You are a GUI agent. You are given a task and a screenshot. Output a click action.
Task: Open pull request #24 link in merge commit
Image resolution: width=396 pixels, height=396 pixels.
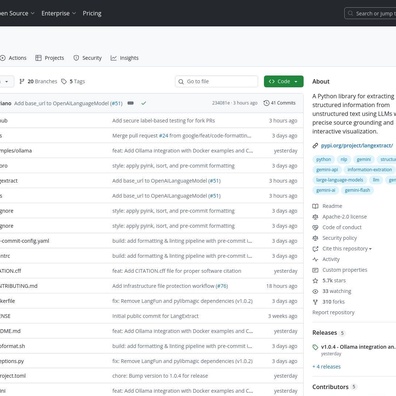click(x=164, y=136)
